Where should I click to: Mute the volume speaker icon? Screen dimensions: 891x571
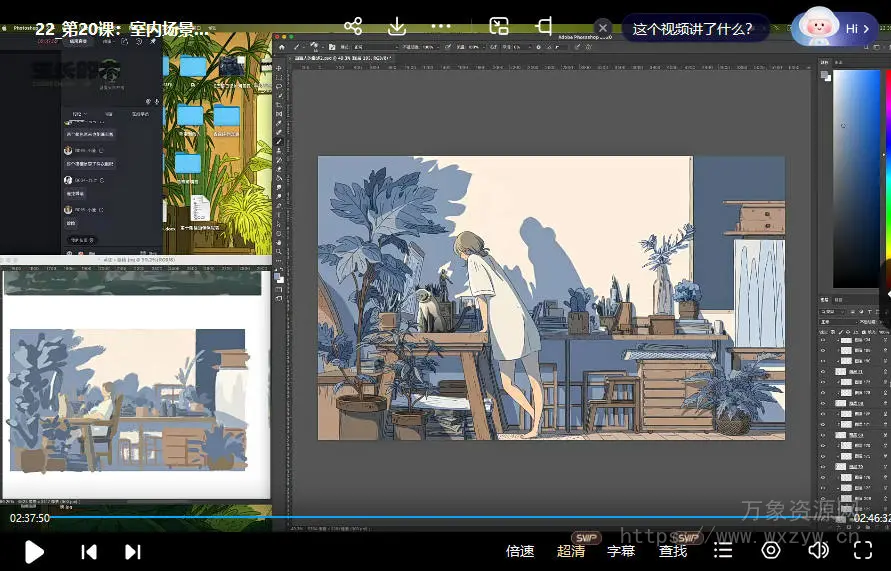[818, 550]
